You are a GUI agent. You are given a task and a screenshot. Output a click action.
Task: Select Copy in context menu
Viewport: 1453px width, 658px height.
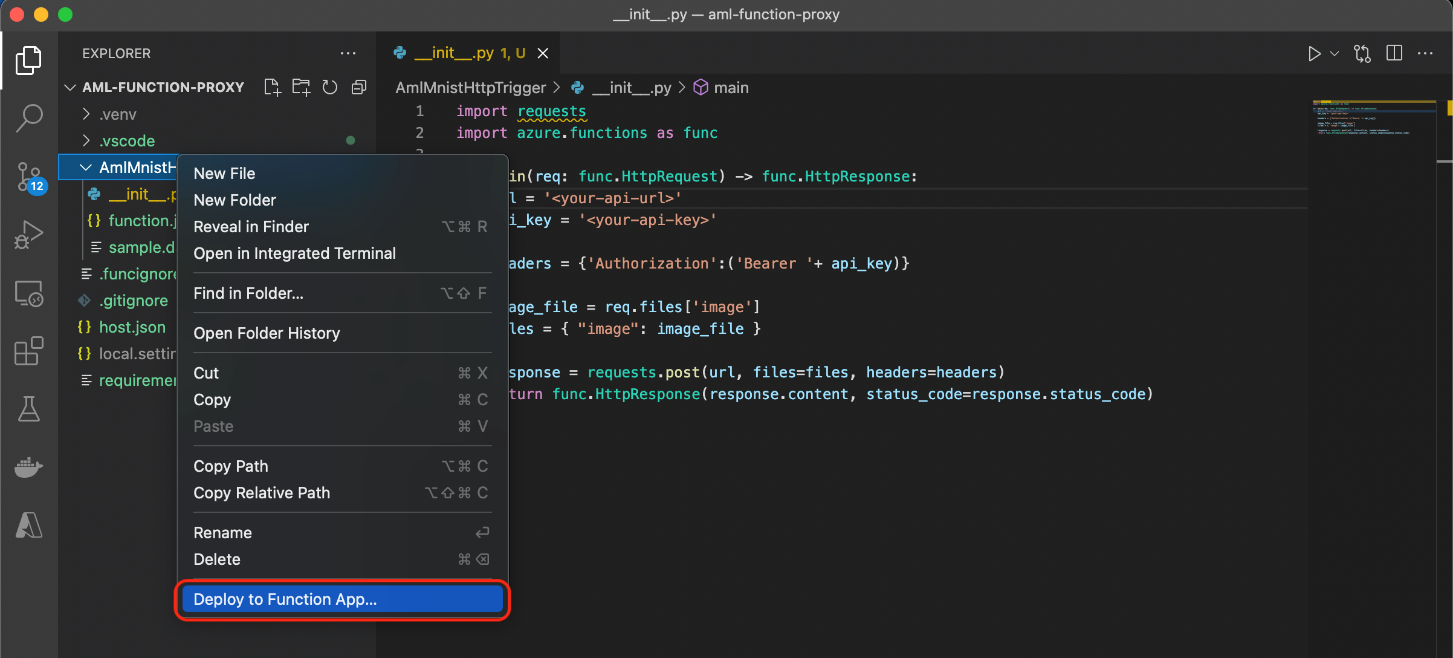point(342,399)
